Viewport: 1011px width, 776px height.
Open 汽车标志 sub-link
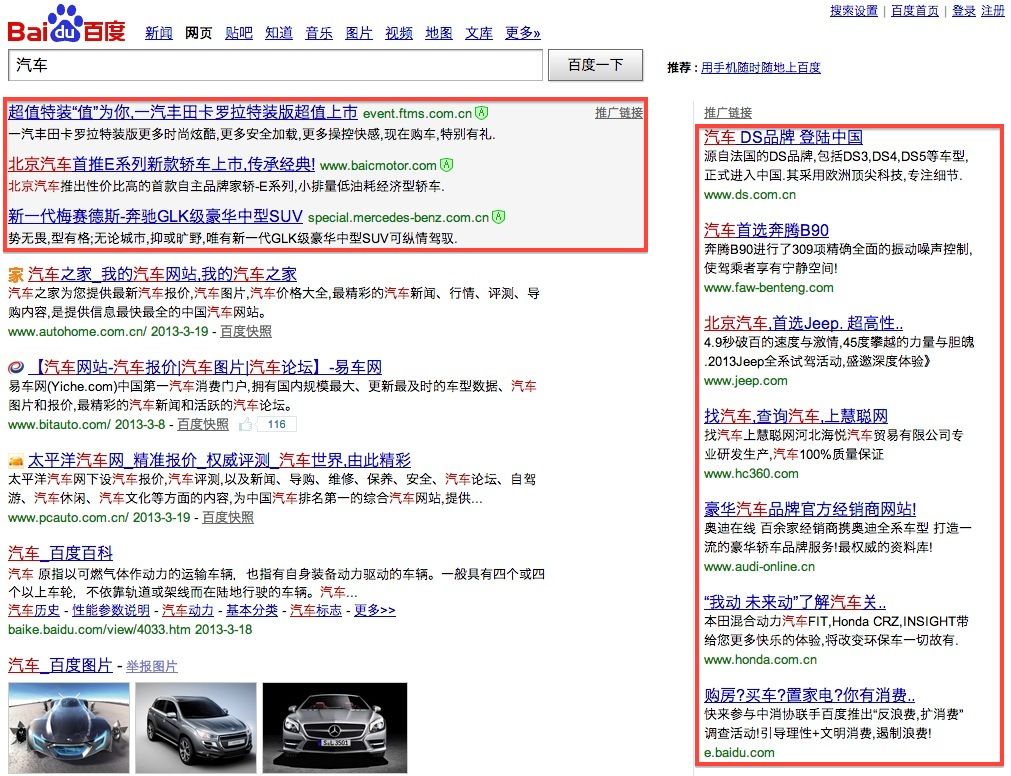(315, 610)
